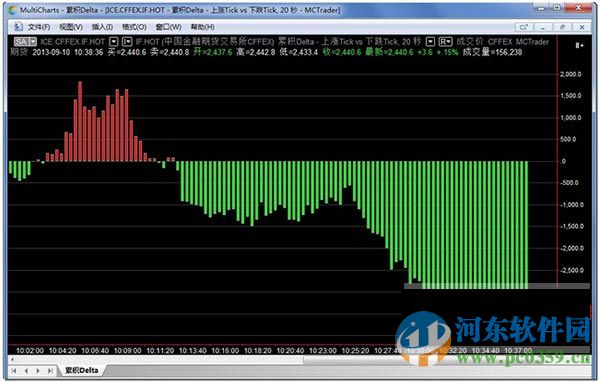The width and height of the screenshot is (600, 382).
Task: Click the tallest red histogram bar
Action: 80,121
